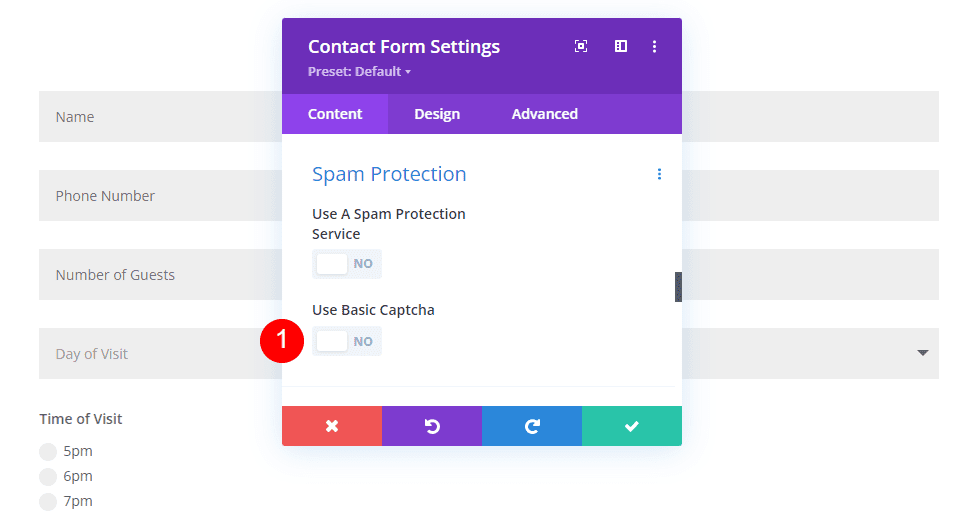
Task: Choose the 7pm time of visit
Action: coord(48,502)
